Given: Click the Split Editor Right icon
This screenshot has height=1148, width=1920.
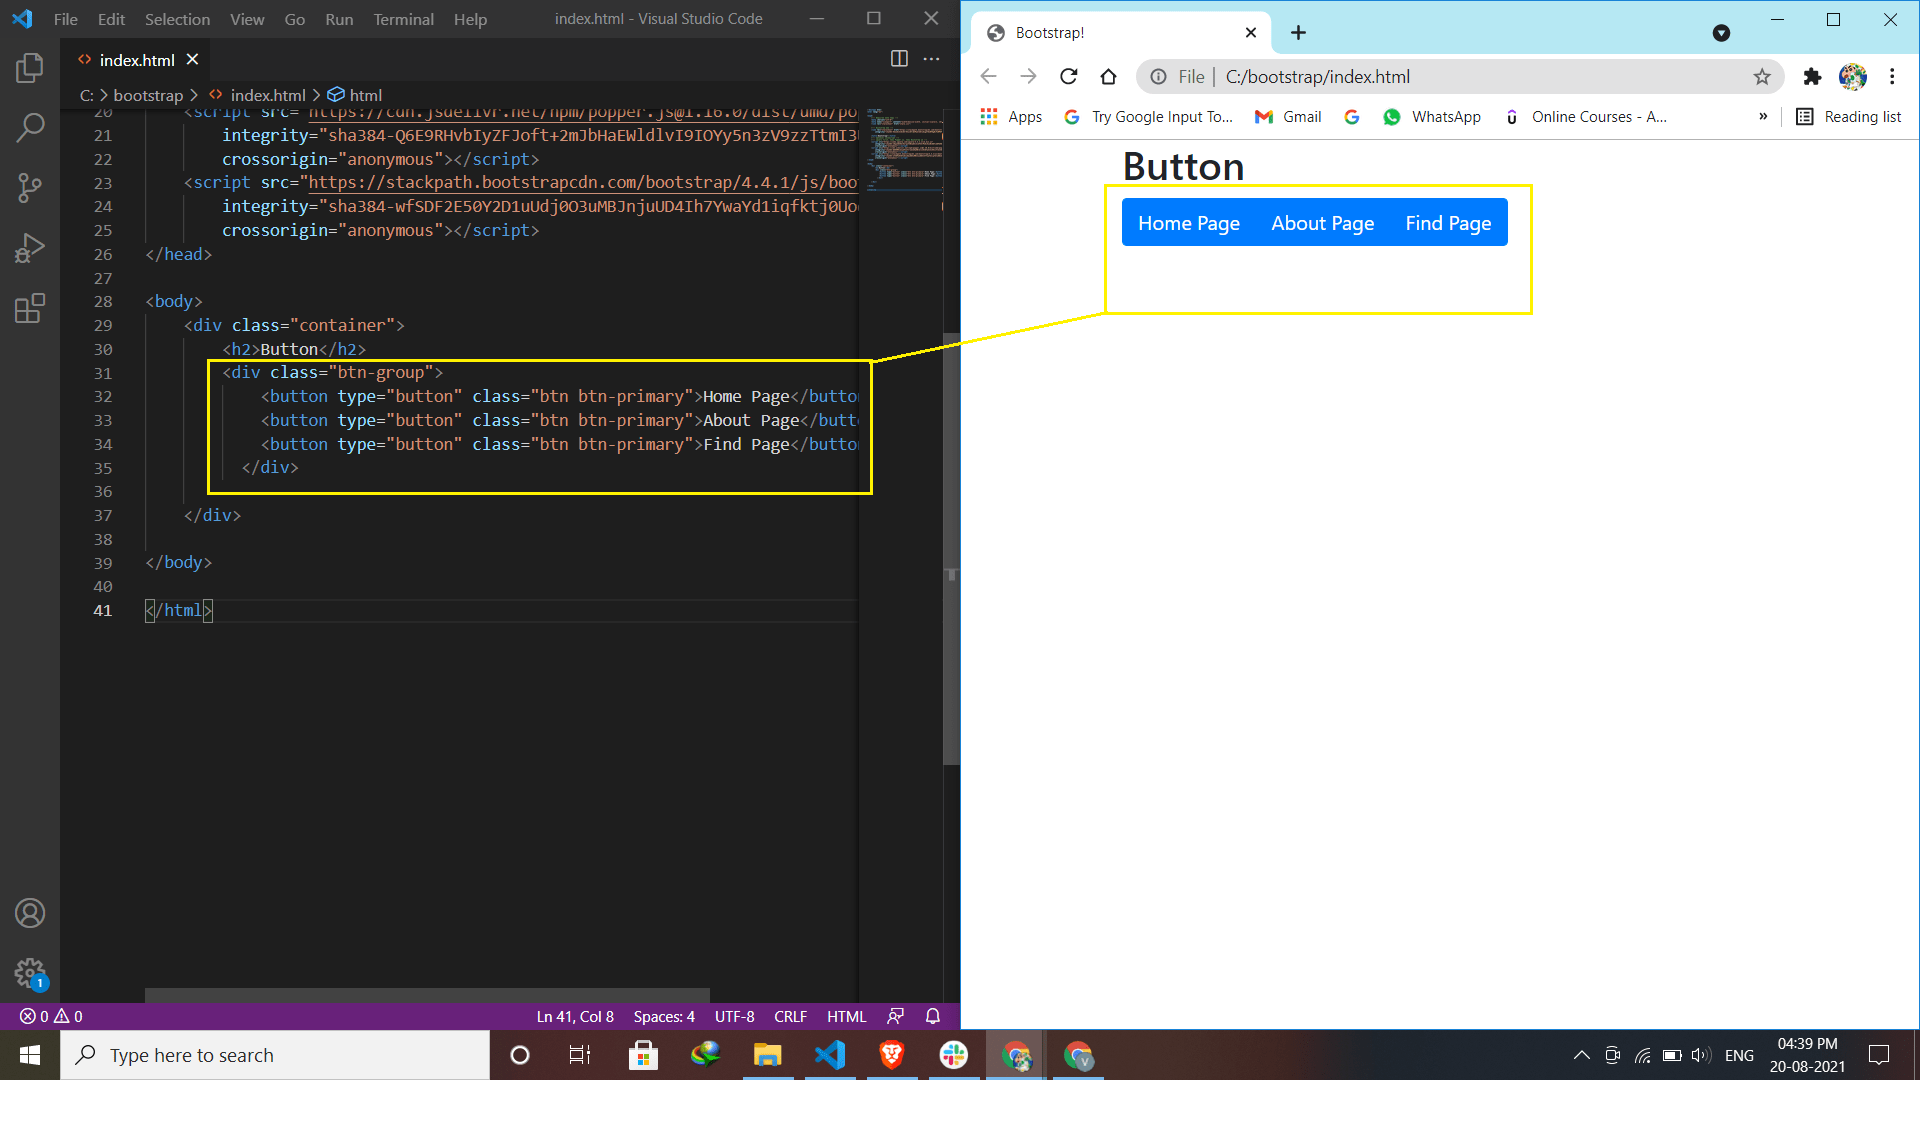Looking at the screenshot, I should [899, 59].
